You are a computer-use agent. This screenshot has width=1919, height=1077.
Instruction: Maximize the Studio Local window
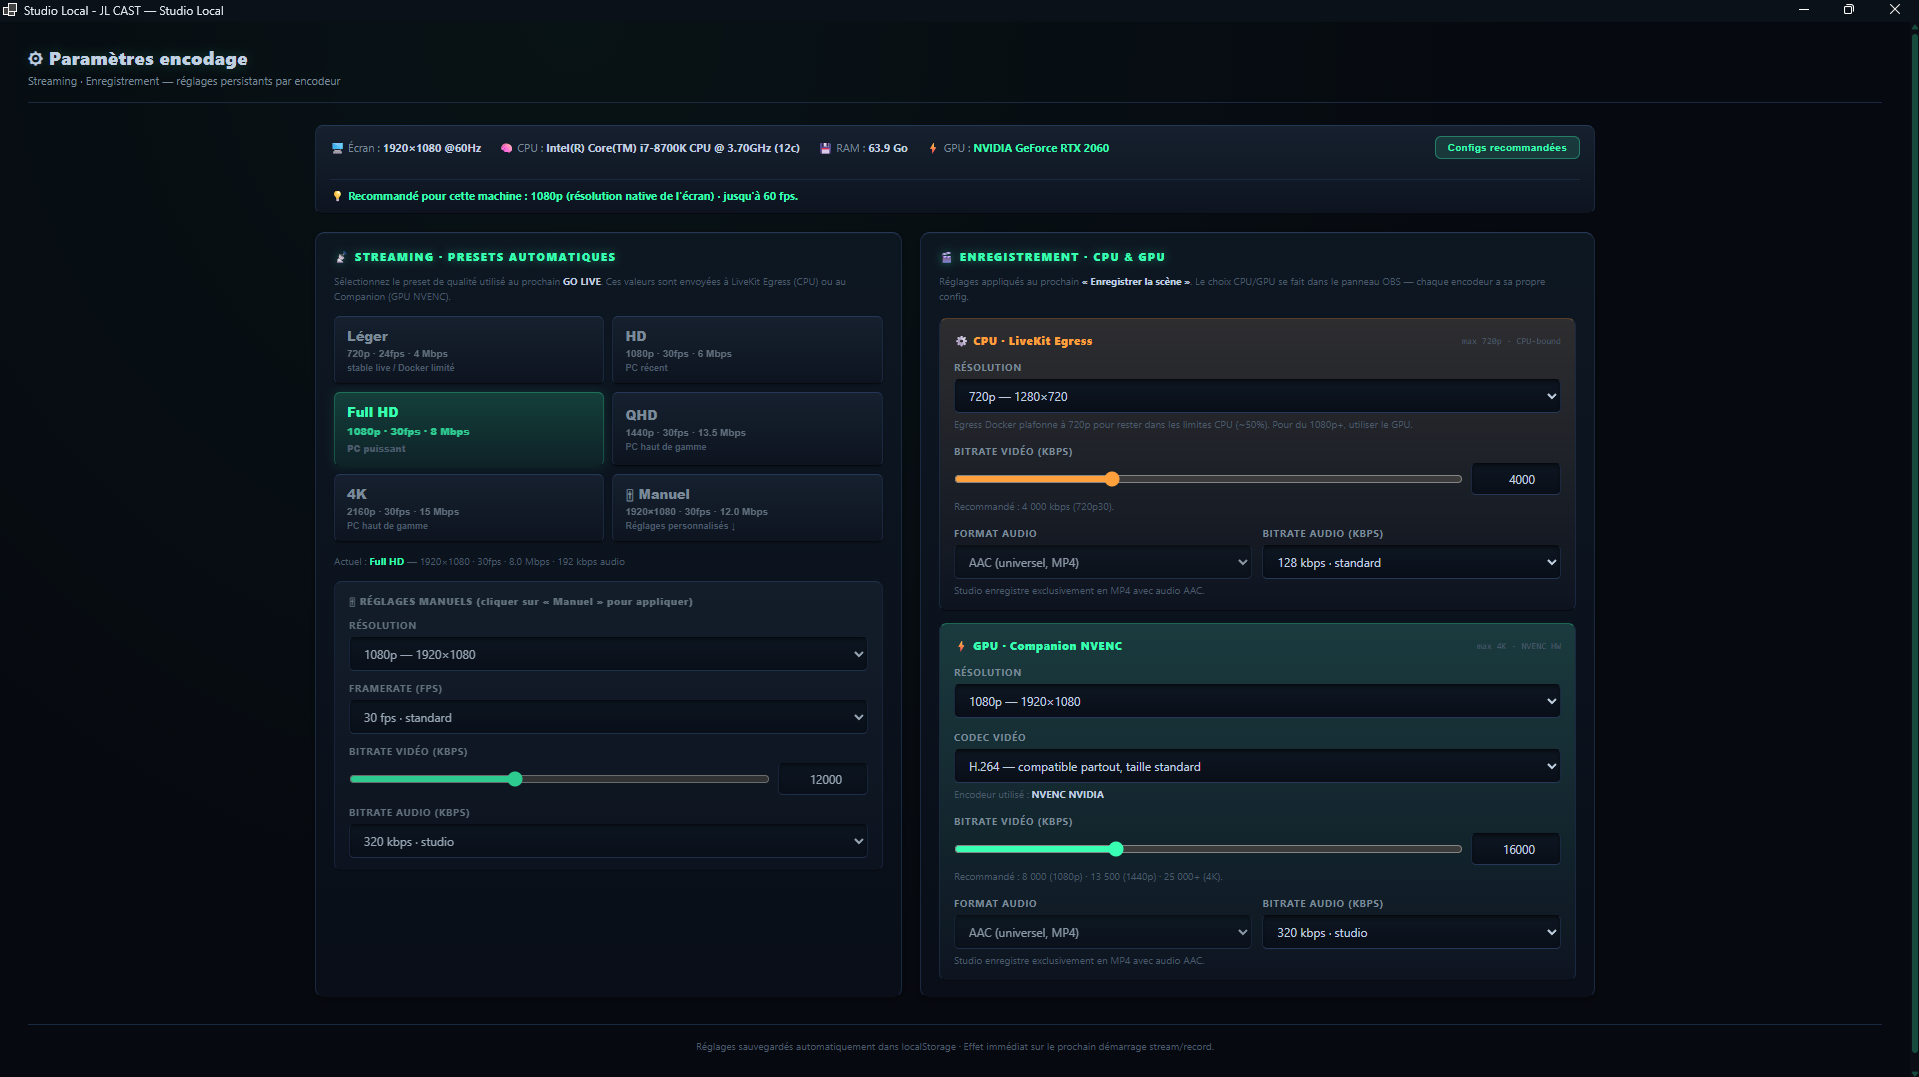(1848, 10)
